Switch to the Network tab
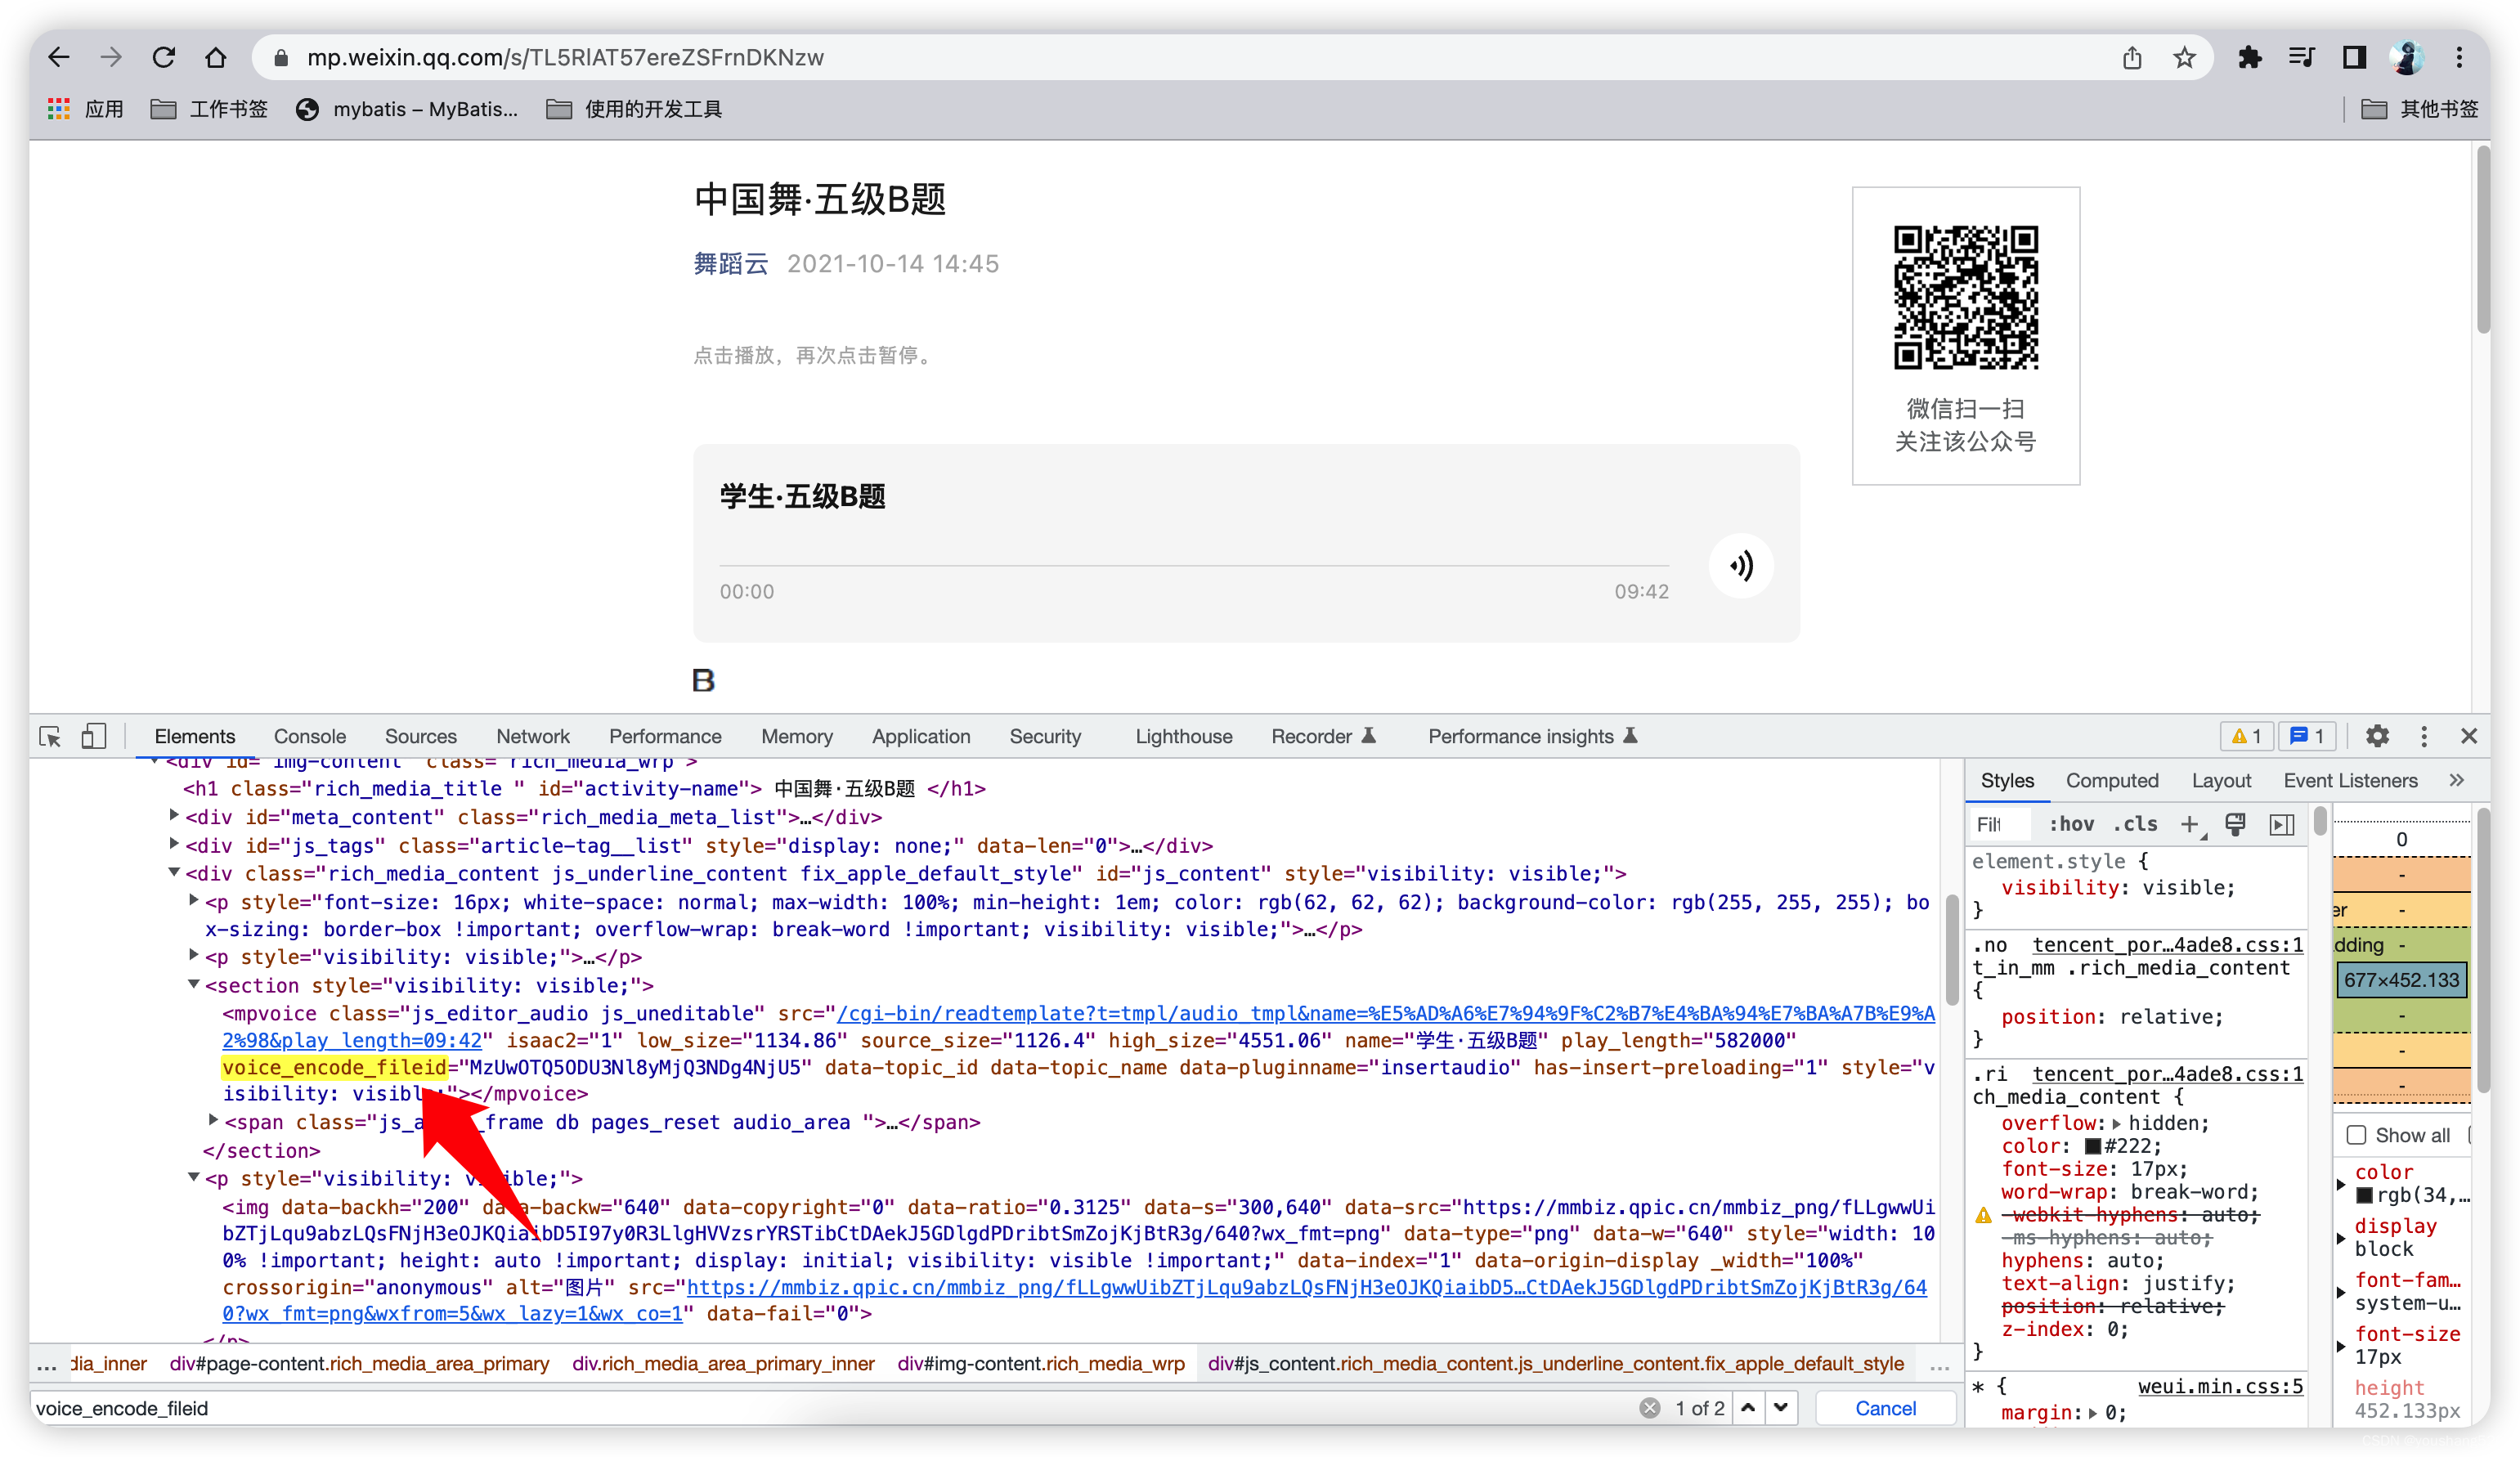The height and width of the screenshot is (1457, 2520). (x=532, y=737)
